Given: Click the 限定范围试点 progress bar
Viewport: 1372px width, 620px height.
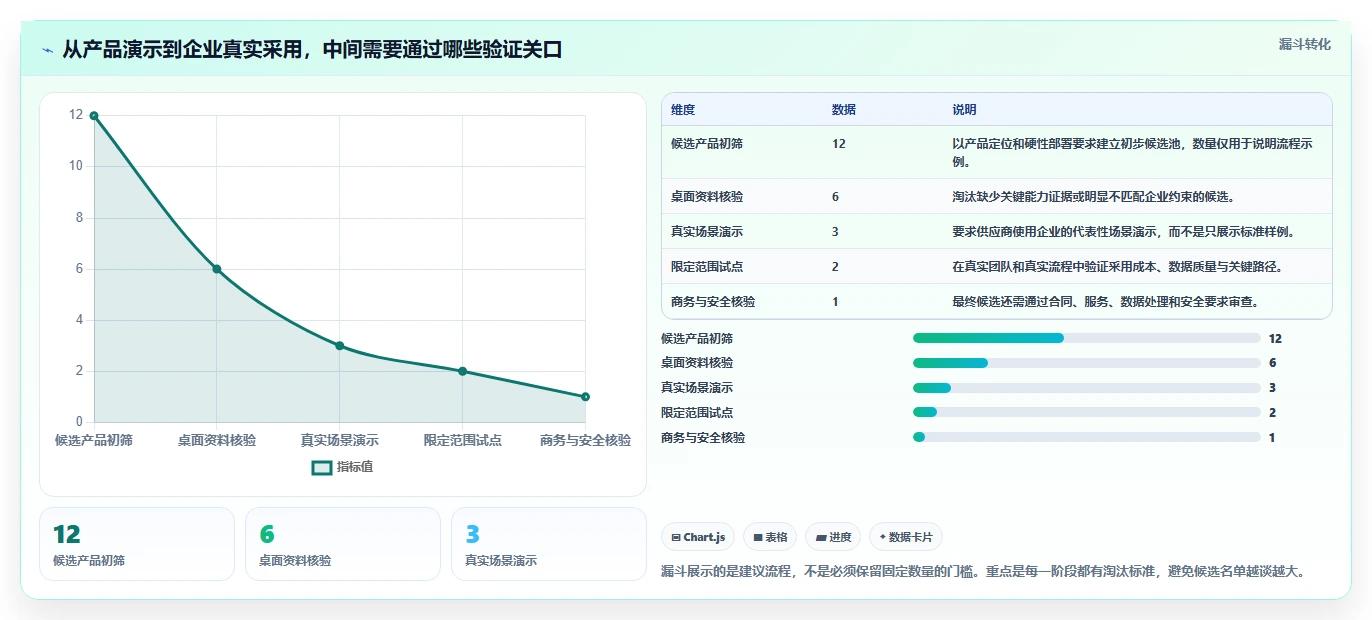Looking at the screenshot, I should [1086, 413].
